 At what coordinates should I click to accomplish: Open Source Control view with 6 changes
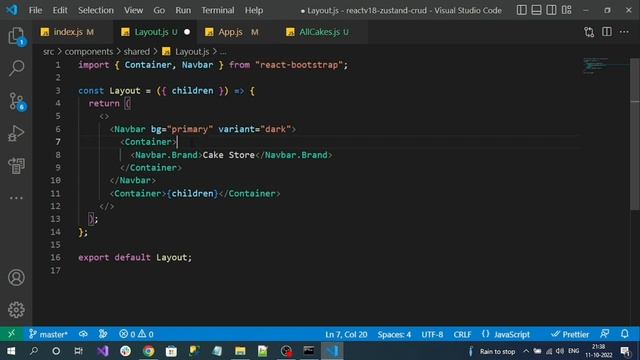[16, 101]
